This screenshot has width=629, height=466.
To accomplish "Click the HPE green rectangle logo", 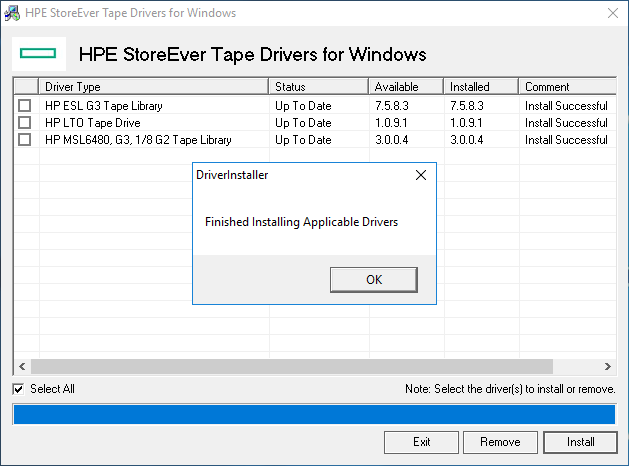I will (38, 54).
